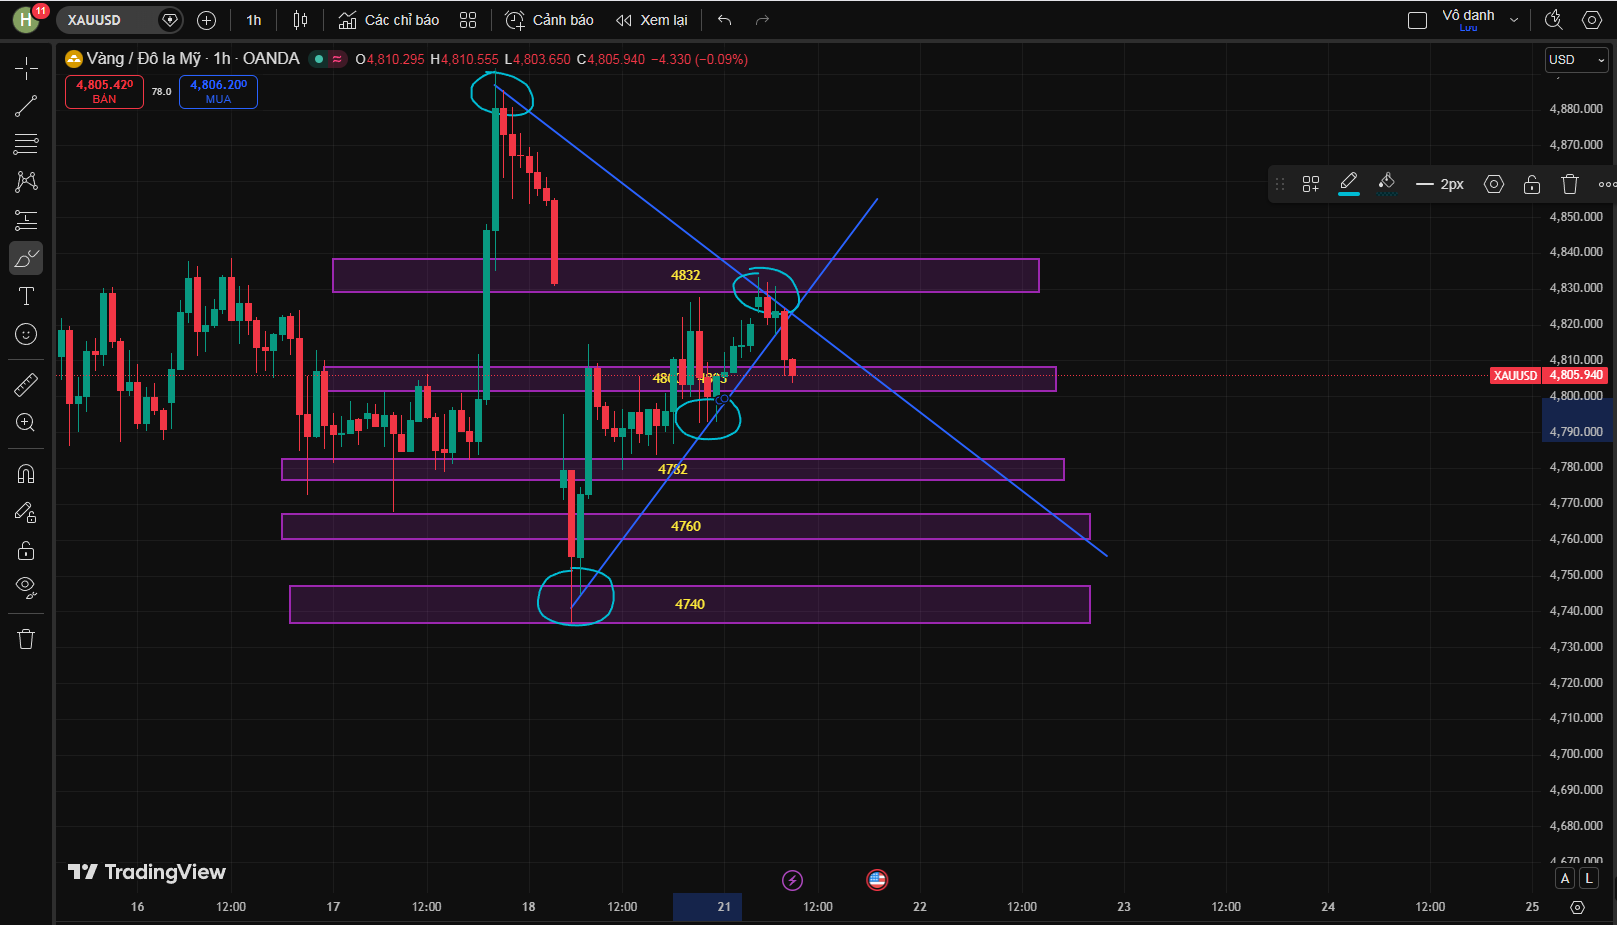
Task: Hide all drawings with eye icon
Action: click(26, 588)
